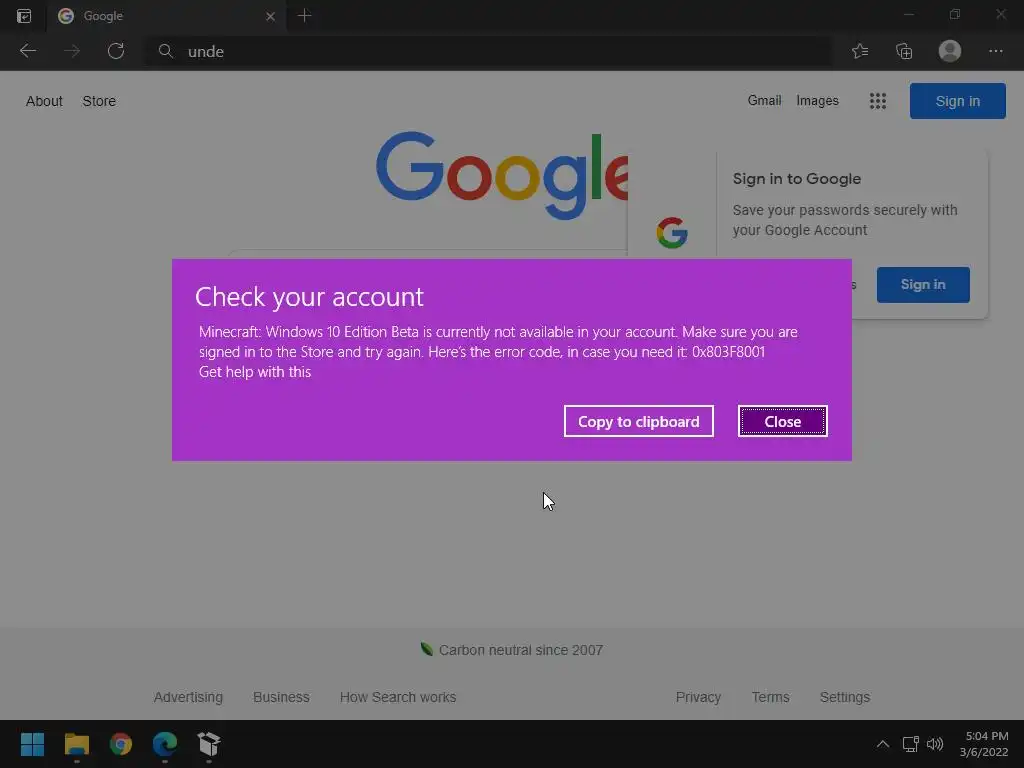Open the Terms footer link
Screen dimensions: 1024x768
771,697
